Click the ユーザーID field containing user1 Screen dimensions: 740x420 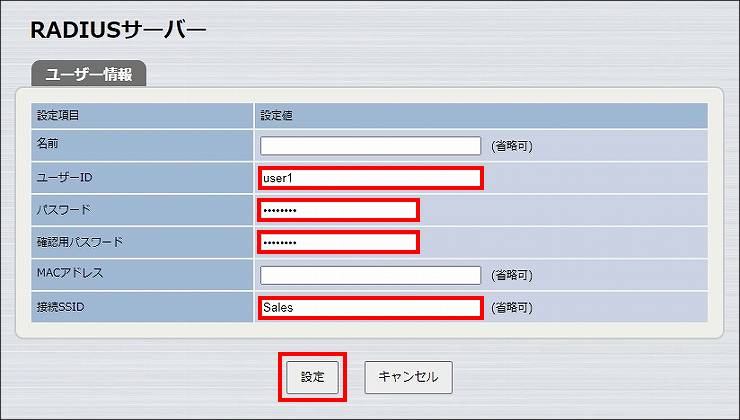(370, 178)
